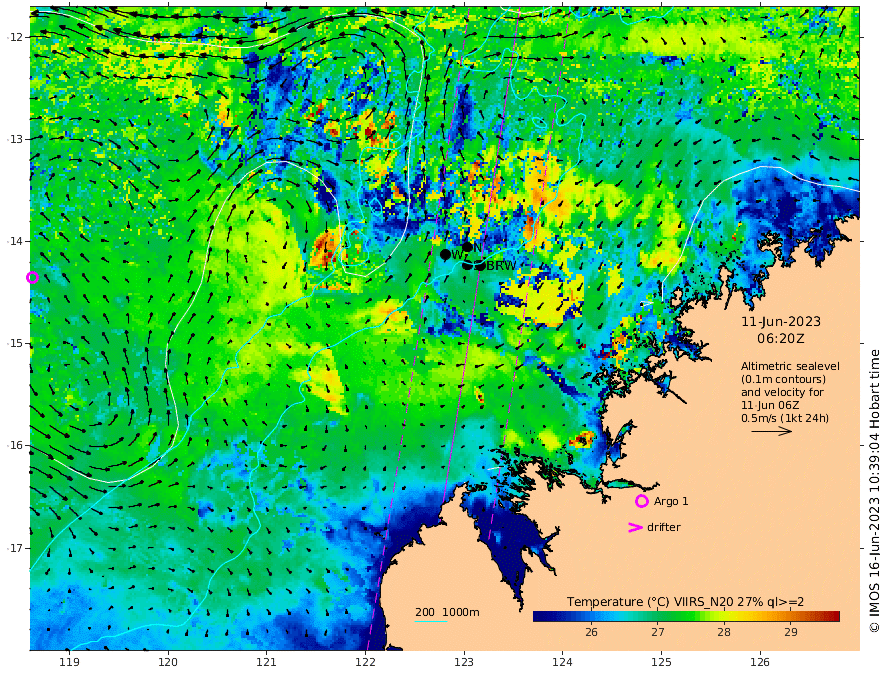Screen dimensions: 880x680
Task: Click the drifter legend label
Action: pyautogui.click(x=663, y=527)
